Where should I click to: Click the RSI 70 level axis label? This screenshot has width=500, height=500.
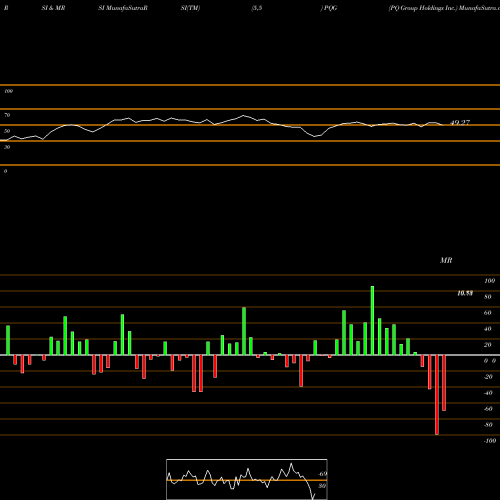click(7, 115)
